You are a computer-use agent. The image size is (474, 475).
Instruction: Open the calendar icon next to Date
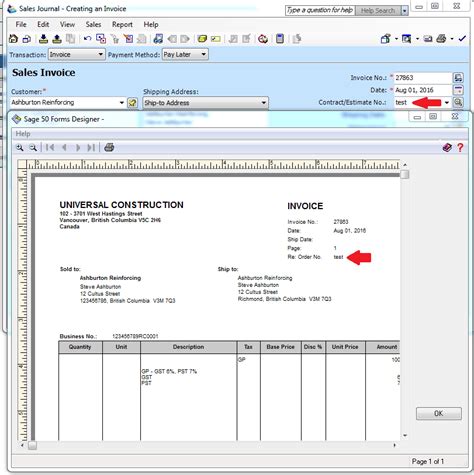pos(458,90)
